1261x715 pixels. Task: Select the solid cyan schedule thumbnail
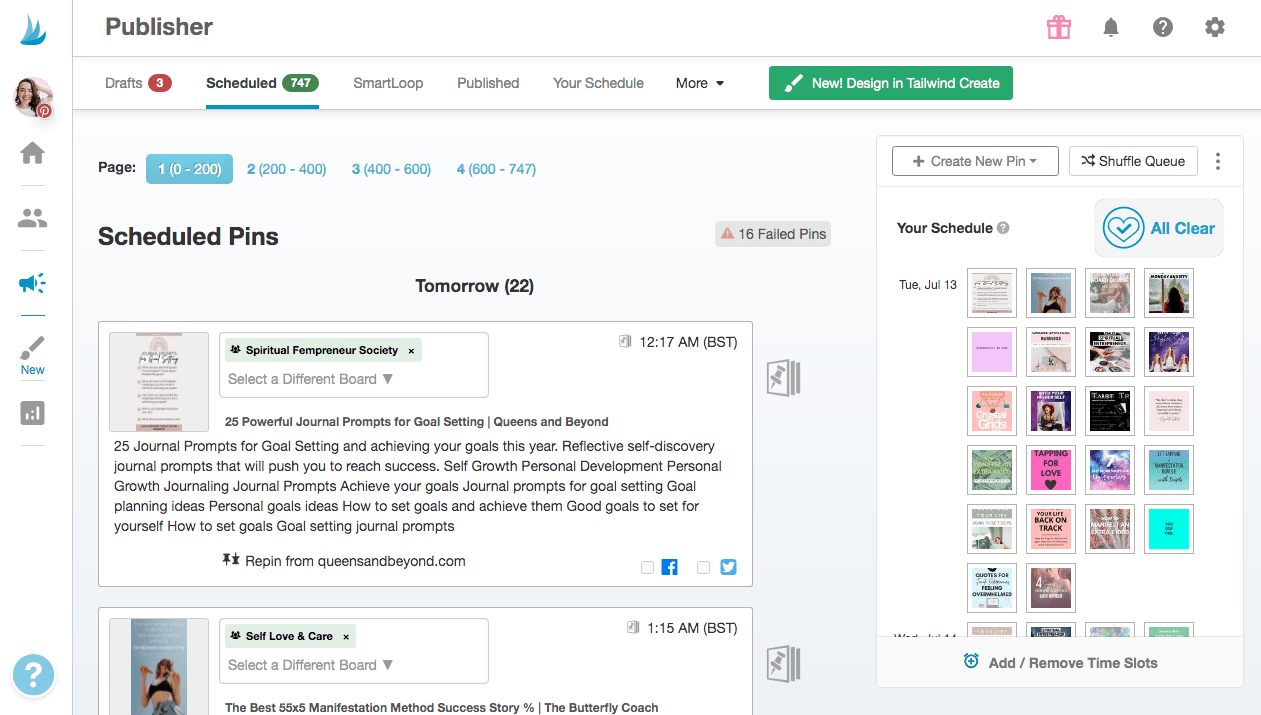click(x=1169, y=529)
